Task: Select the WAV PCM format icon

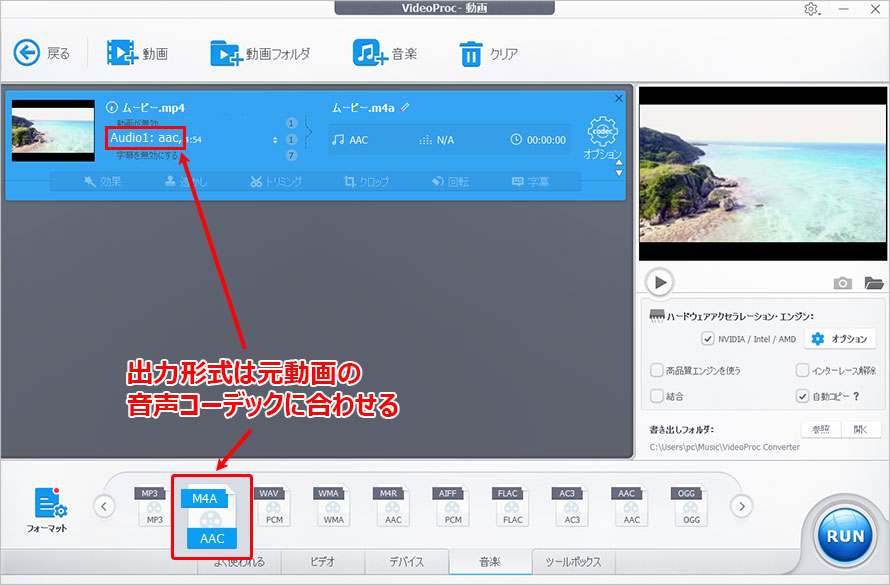Action: (x=273, y=506)
